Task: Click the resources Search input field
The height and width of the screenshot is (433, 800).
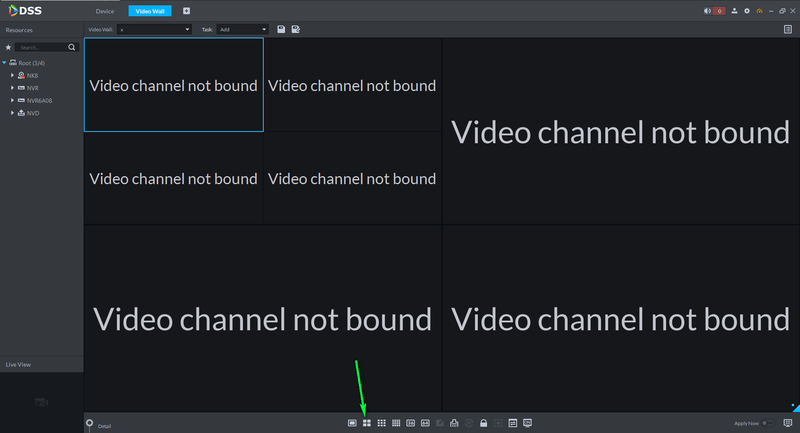Action: 42,47
